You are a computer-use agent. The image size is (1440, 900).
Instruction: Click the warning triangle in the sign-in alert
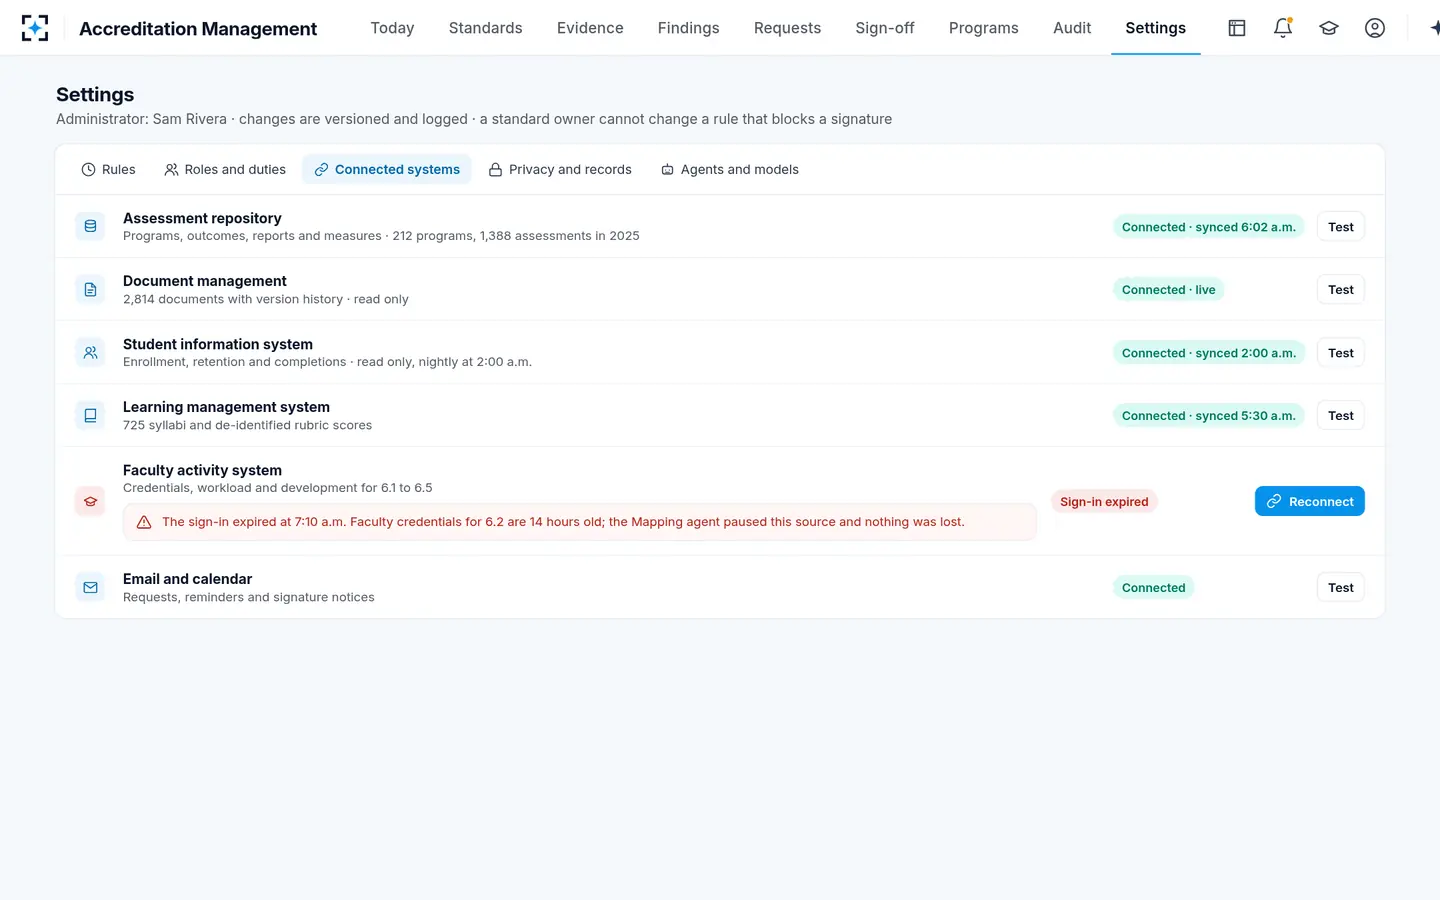click(x=144, y=522)
